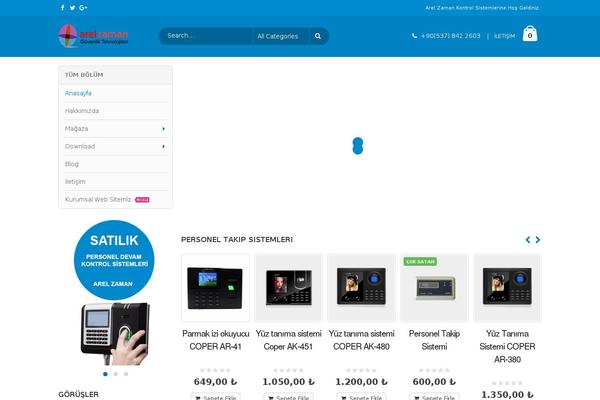Click the star rating under COPER AK-480
600x400 pixels.
(x=361, y=370)
